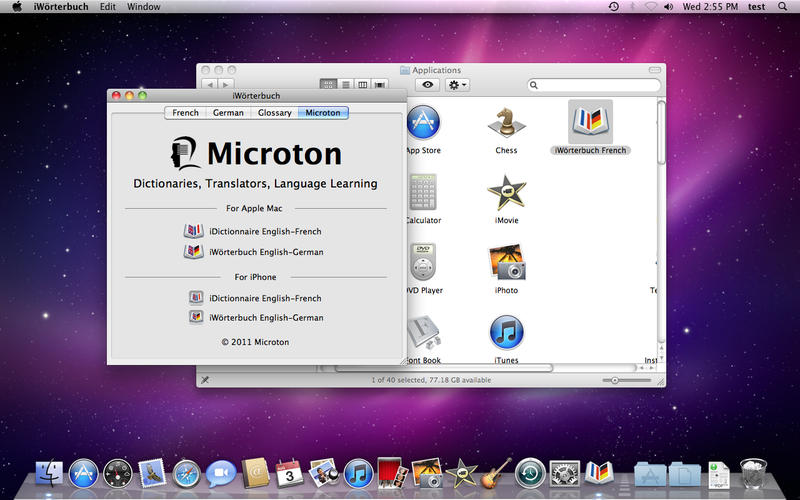Screen dimensions: 800x500
Task: Open GarageBand guitar icon in the dock
Action: [x=495, y=473]
